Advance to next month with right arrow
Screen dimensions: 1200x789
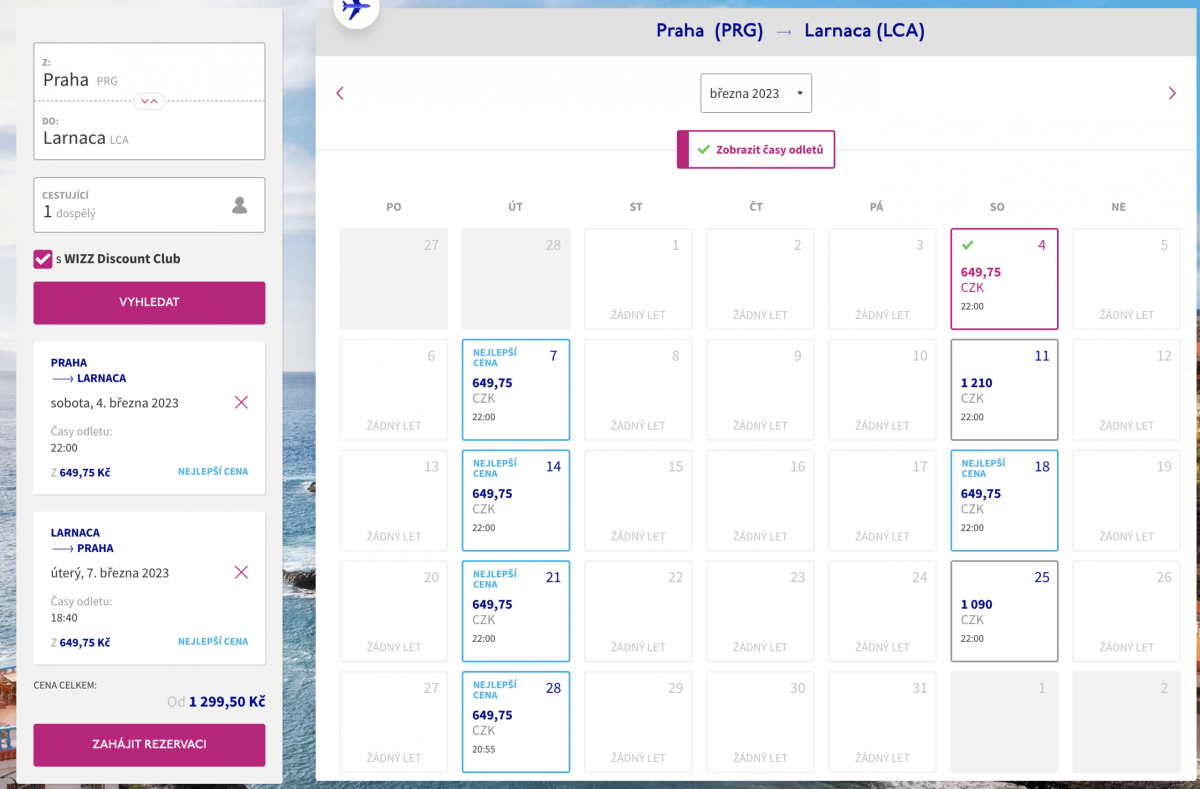tap(1172, 93)
